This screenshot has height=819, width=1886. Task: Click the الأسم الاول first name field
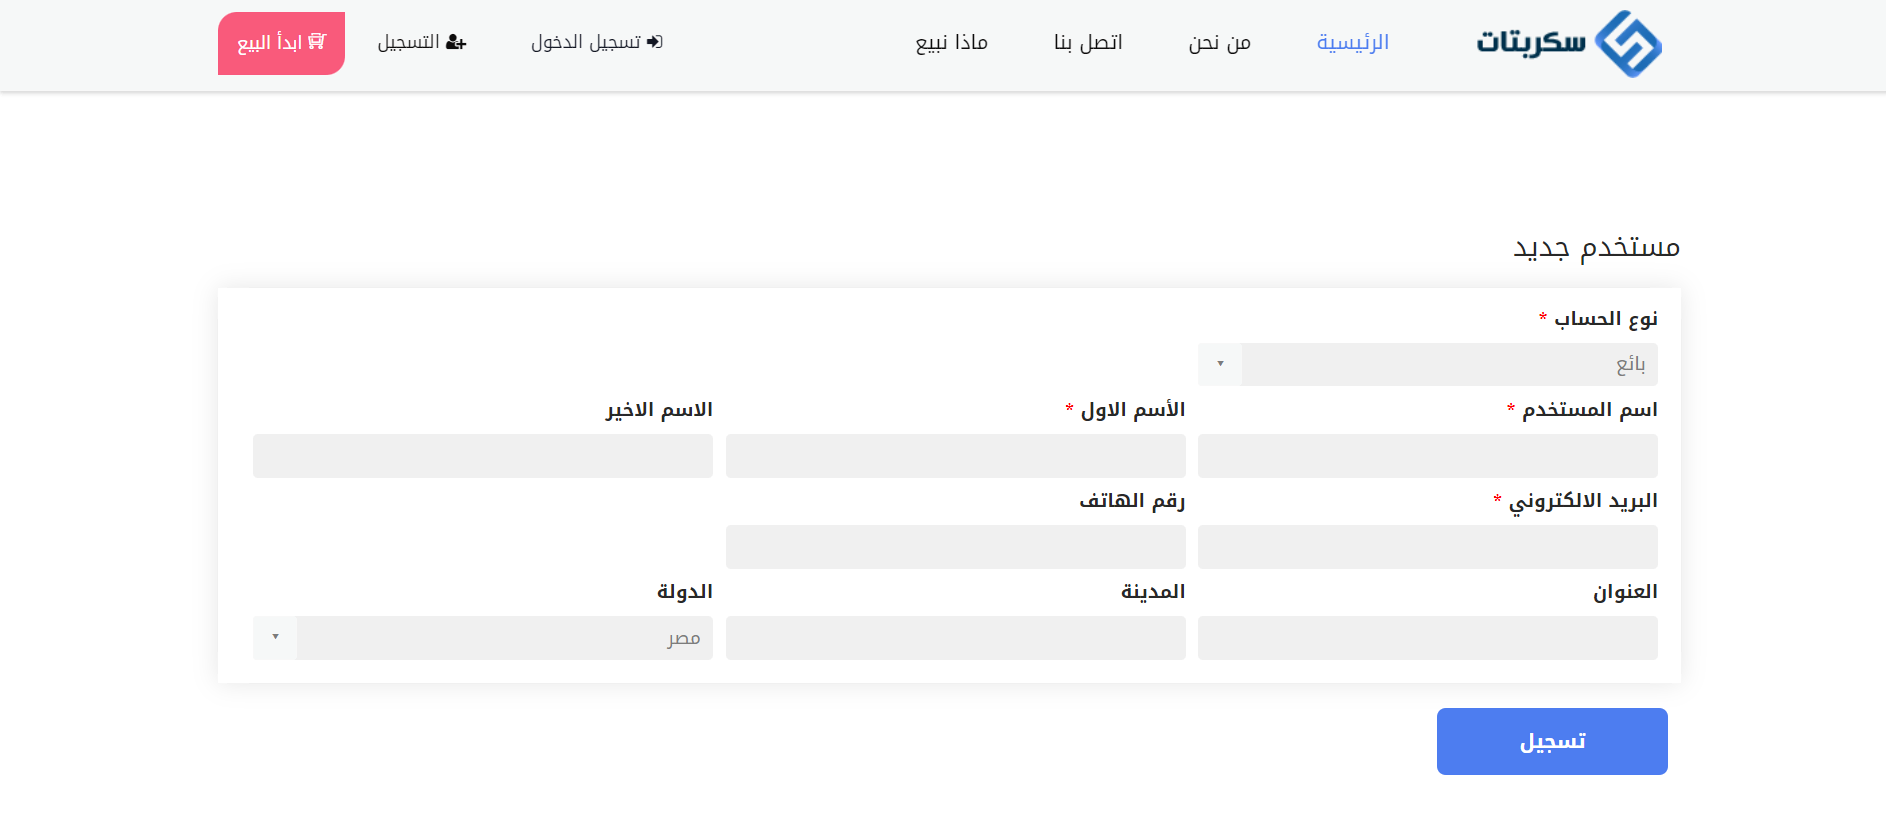click(x=955, y=456)
